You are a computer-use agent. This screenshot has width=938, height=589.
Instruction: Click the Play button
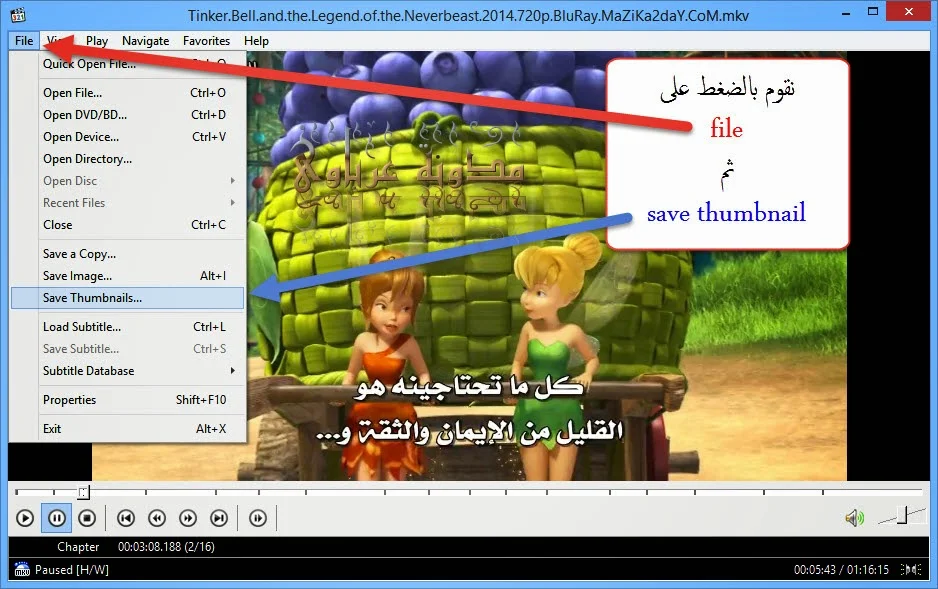click(25, 518)
